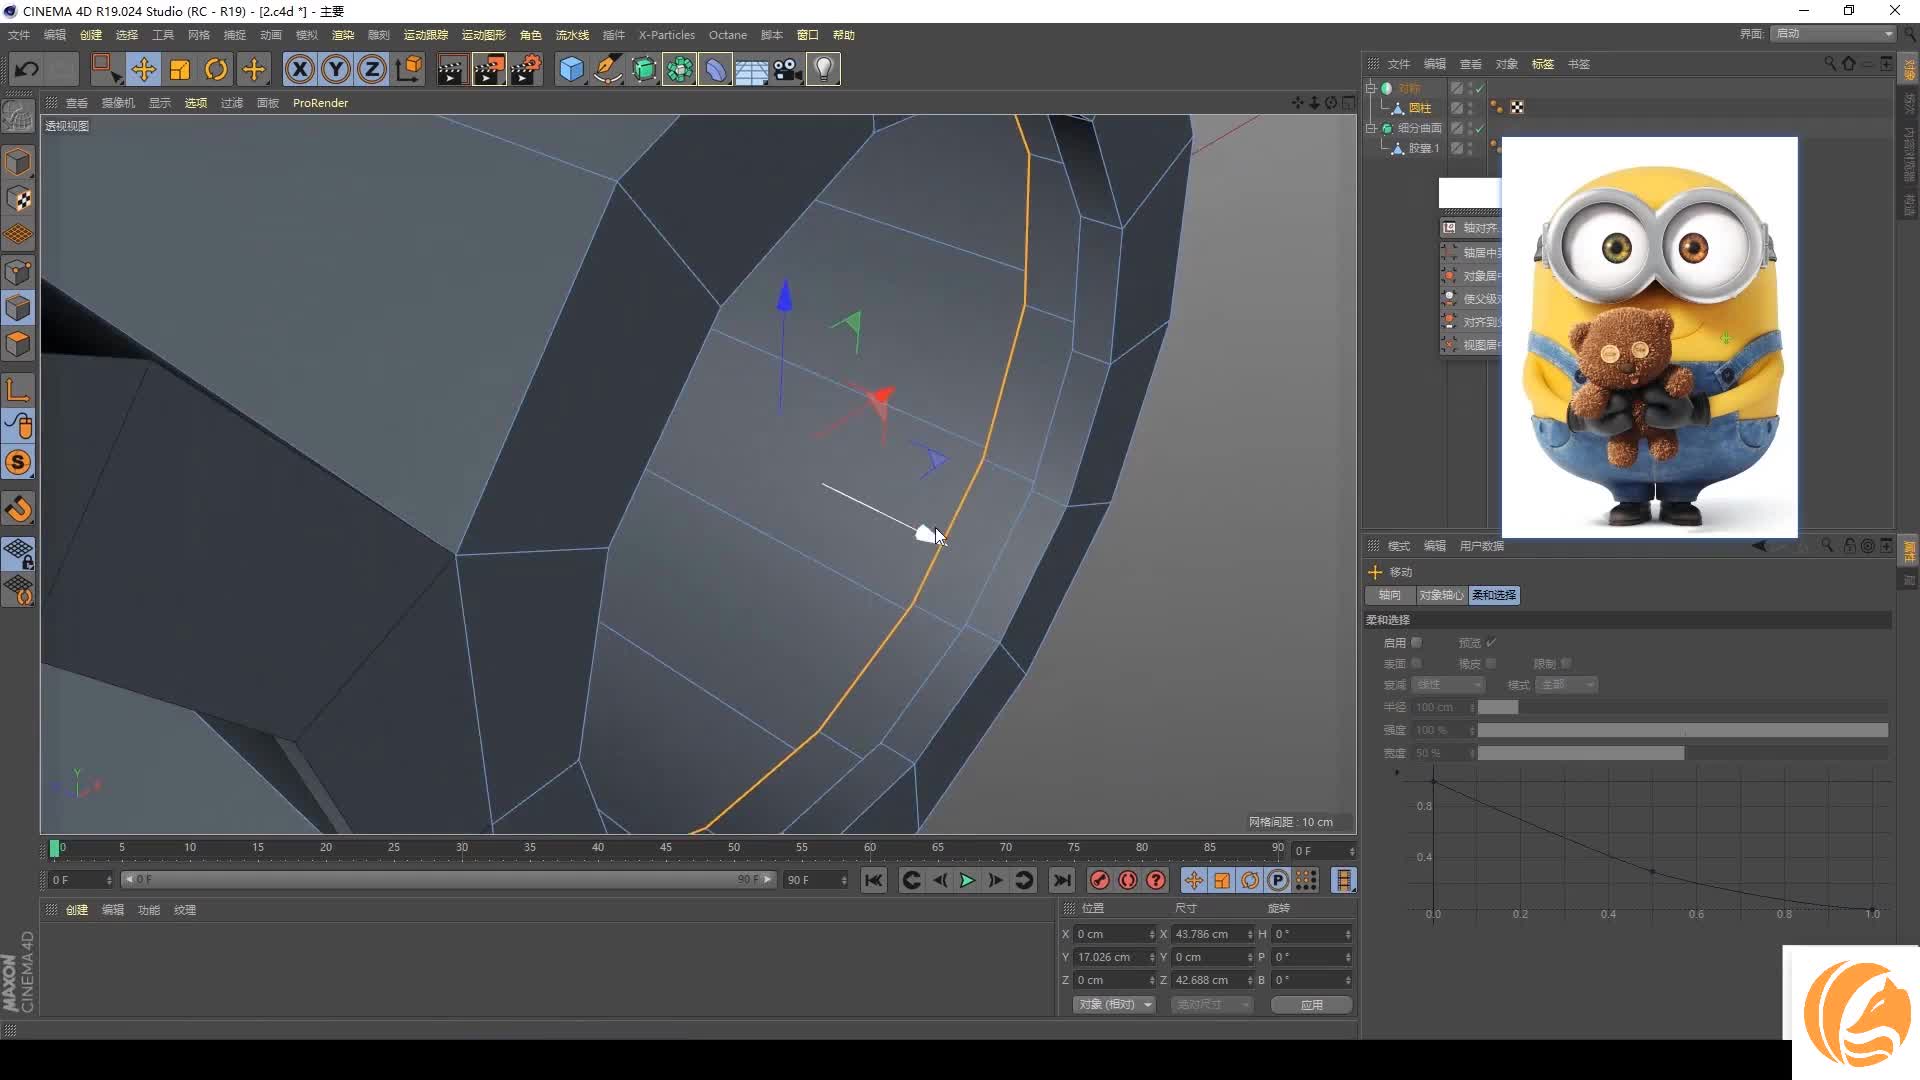Select the Scale tool icon
The width and height of the screenshot is (1920, 1080).
180,69
